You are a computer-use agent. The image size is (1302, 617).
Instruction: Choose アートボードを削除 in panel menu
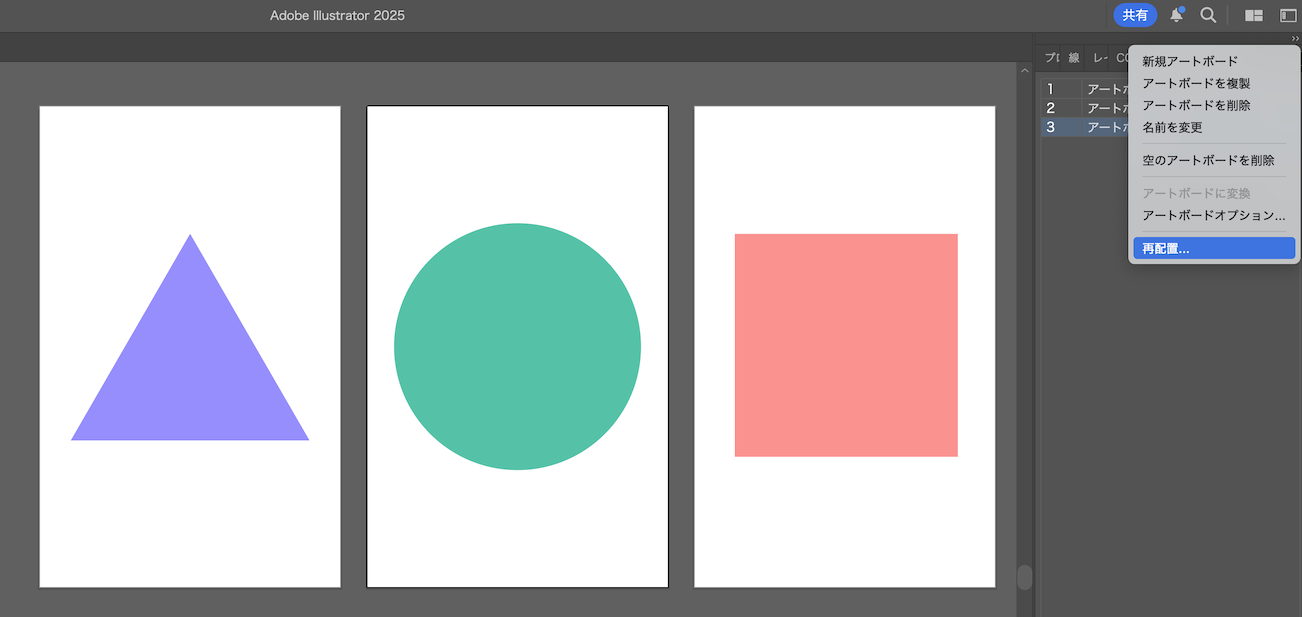(x=1196, y=106)
